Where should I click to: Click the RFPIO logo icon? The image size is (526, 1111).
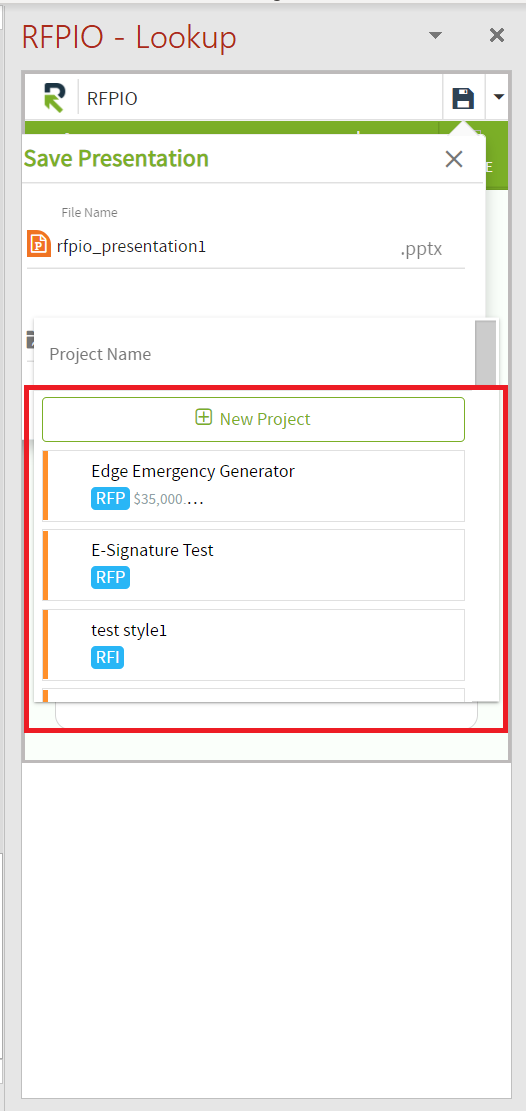[53, 97]
